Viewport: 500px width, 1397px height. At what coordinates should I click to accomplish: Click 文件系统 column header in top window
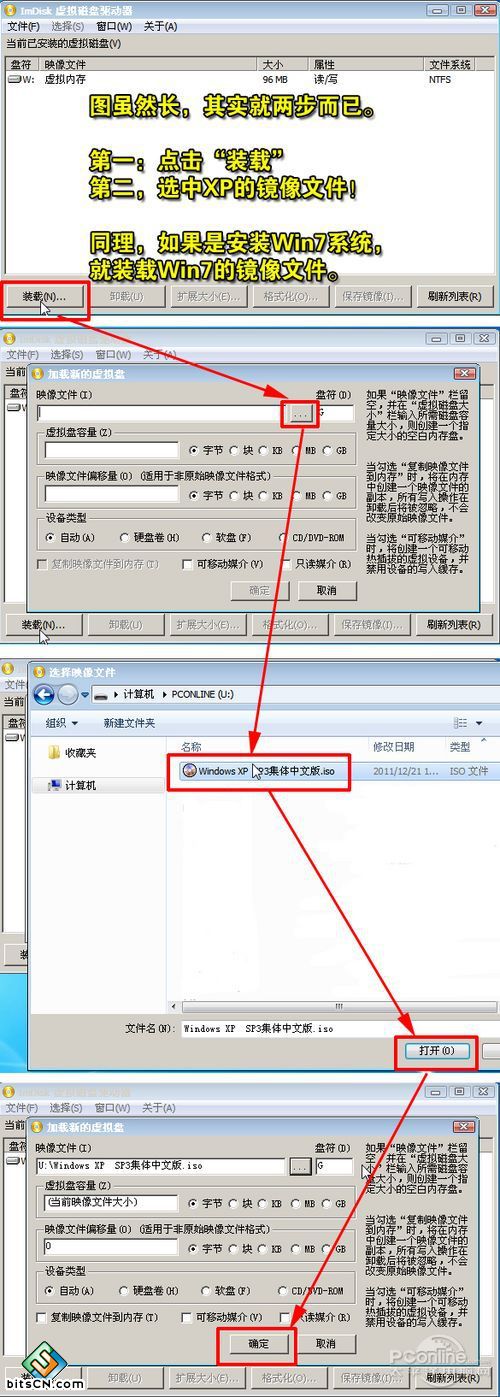tap(459, 63)
